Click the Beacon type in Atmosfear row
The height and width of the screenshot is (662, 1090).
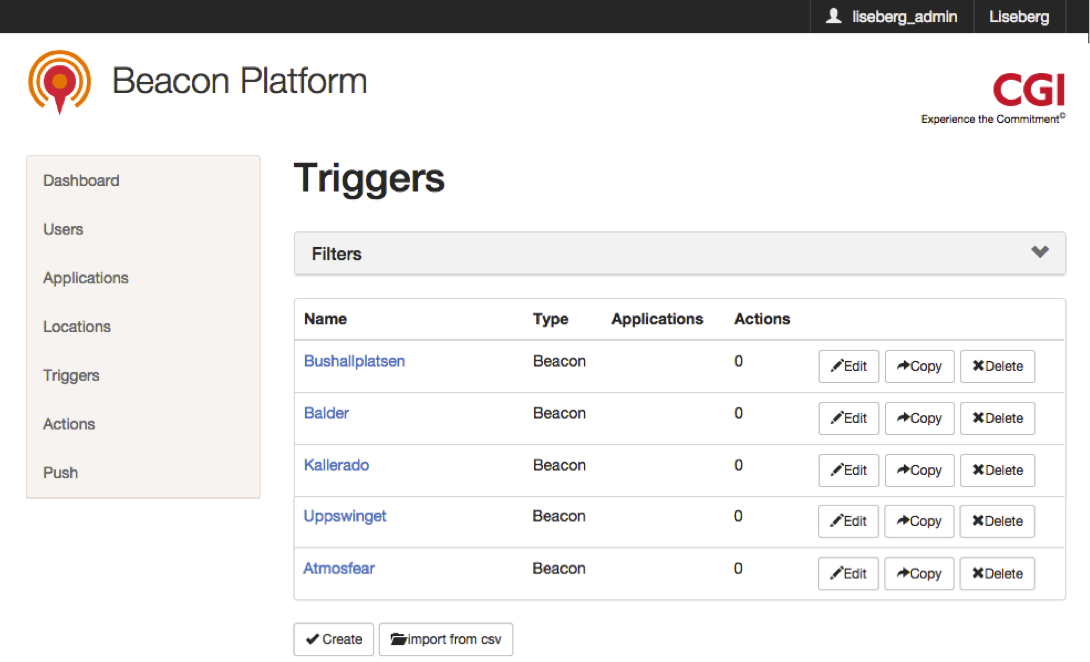point(559,568)
